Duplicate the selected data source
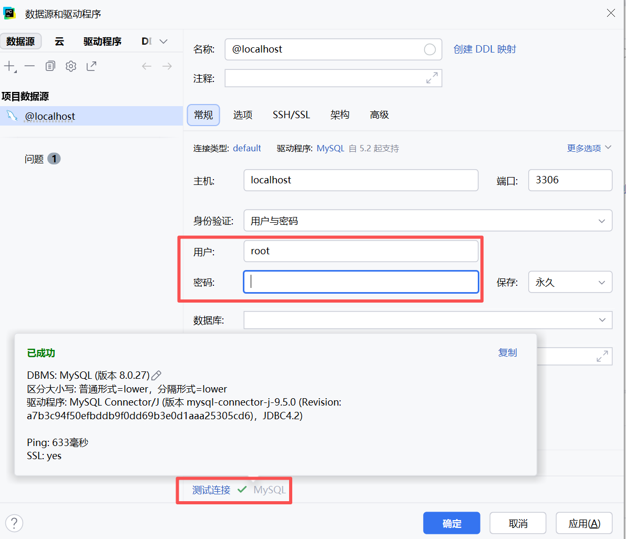The width and height of the screenshot is (626, 539). tap(50, 66)
